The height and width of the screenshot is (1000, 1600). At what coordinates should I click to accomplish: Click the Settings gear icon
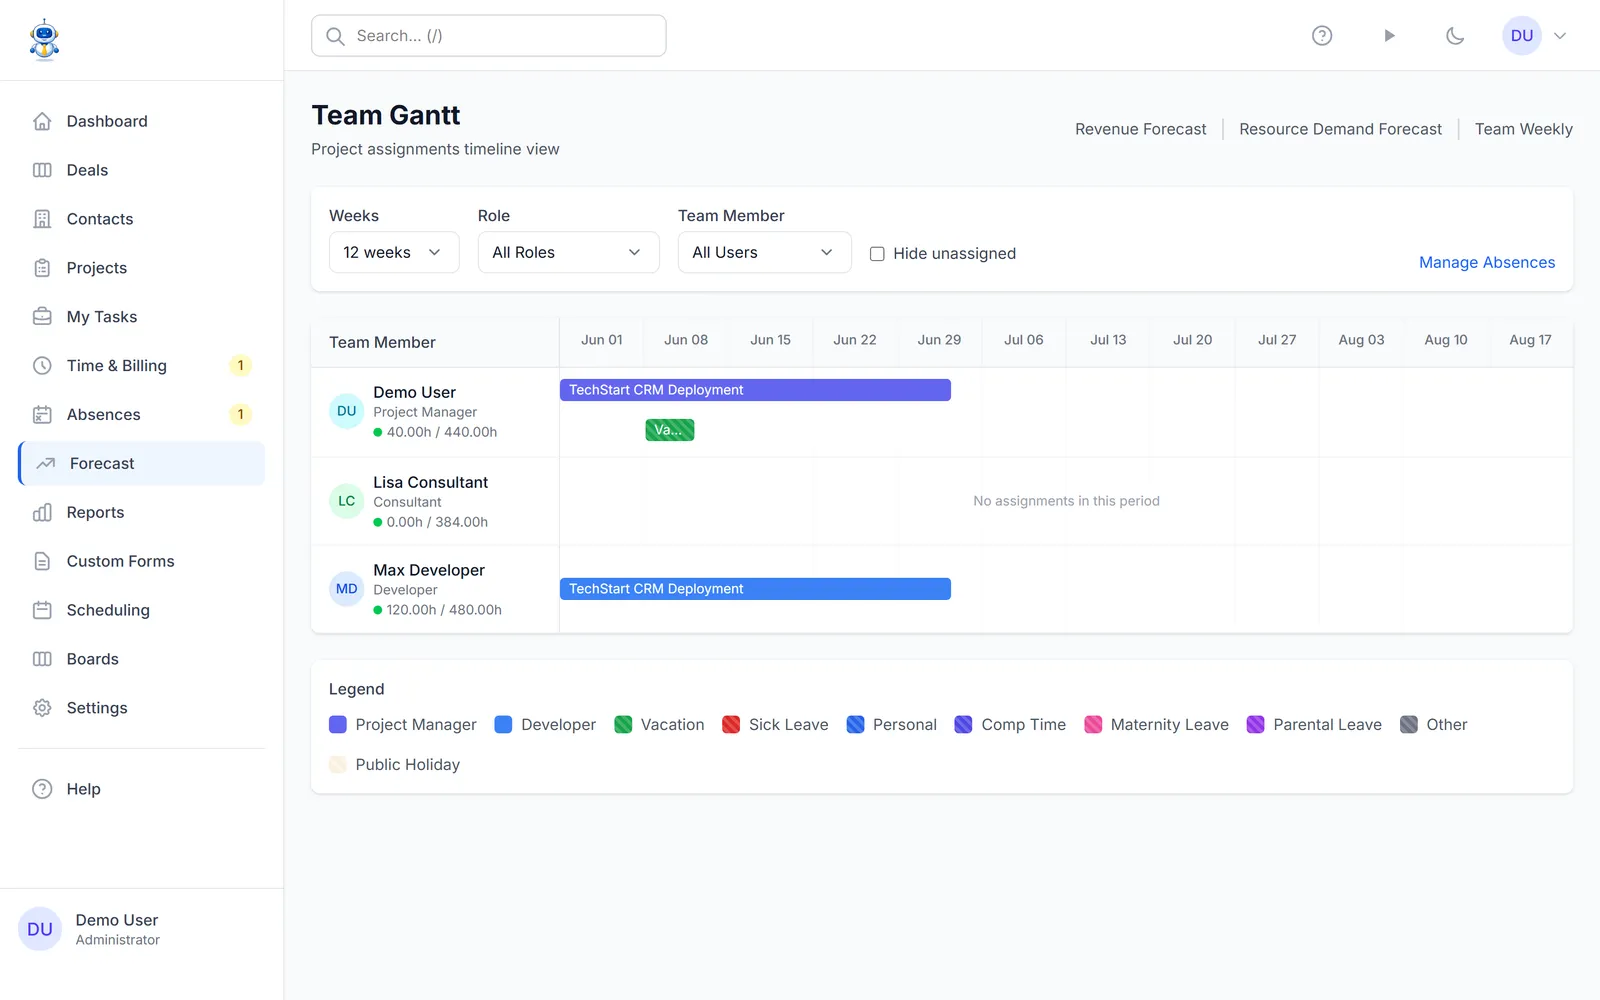42,708
